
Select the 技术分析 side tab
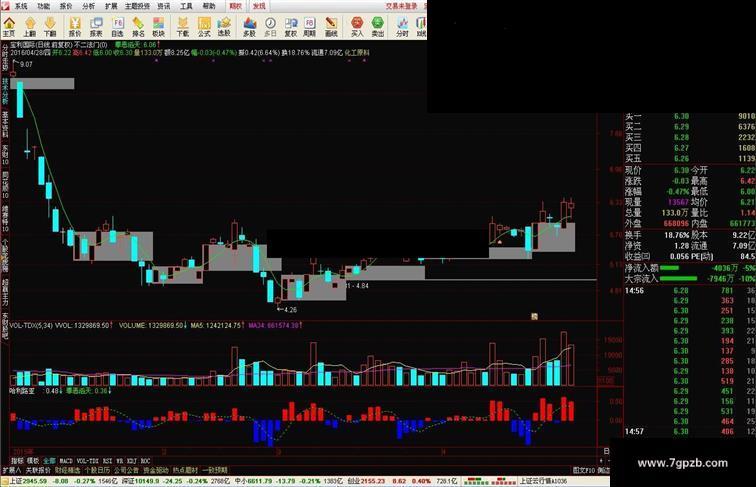click(x=5, y=91)
